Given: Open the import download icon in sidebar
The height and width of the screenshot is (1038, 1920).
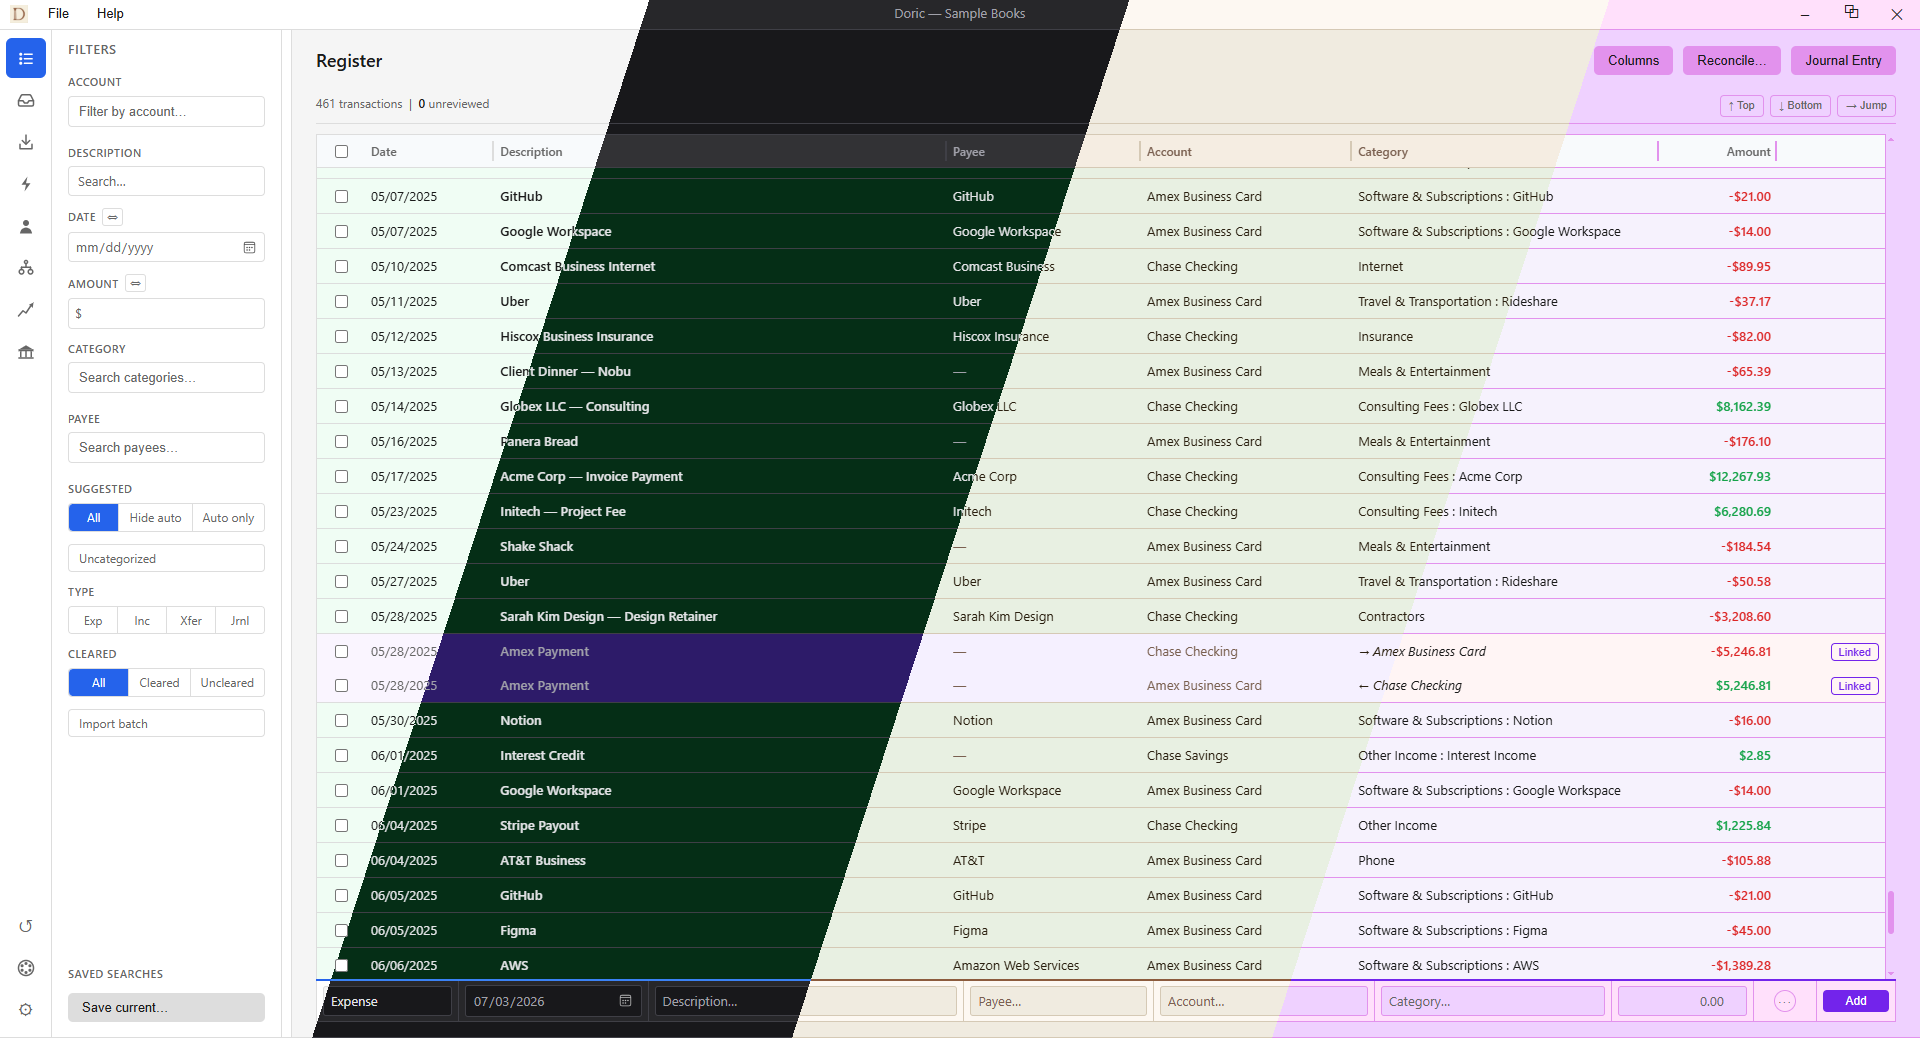Looking at the screenshot, I should (26, 143).
